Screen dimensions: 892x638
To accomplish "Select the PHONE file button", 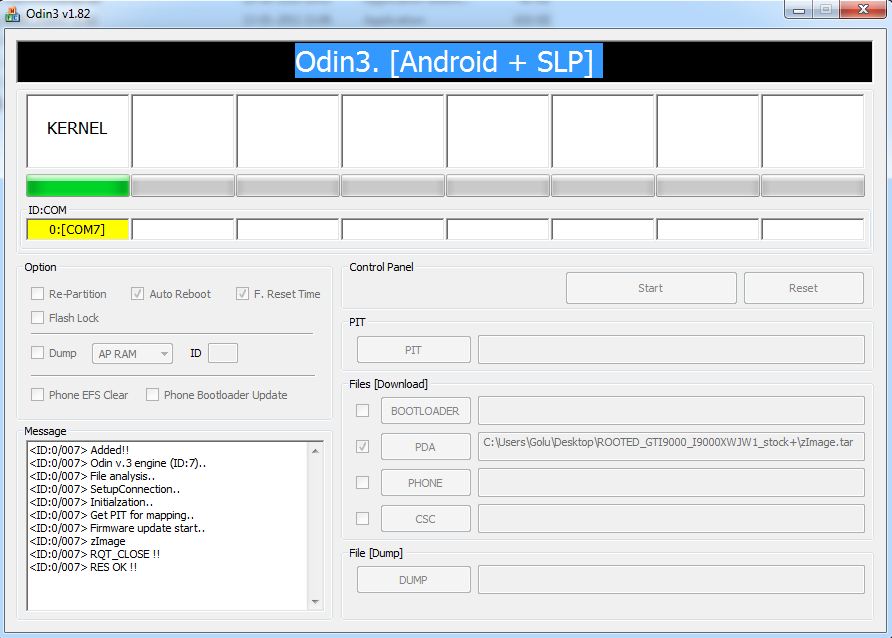I will 425,483.
